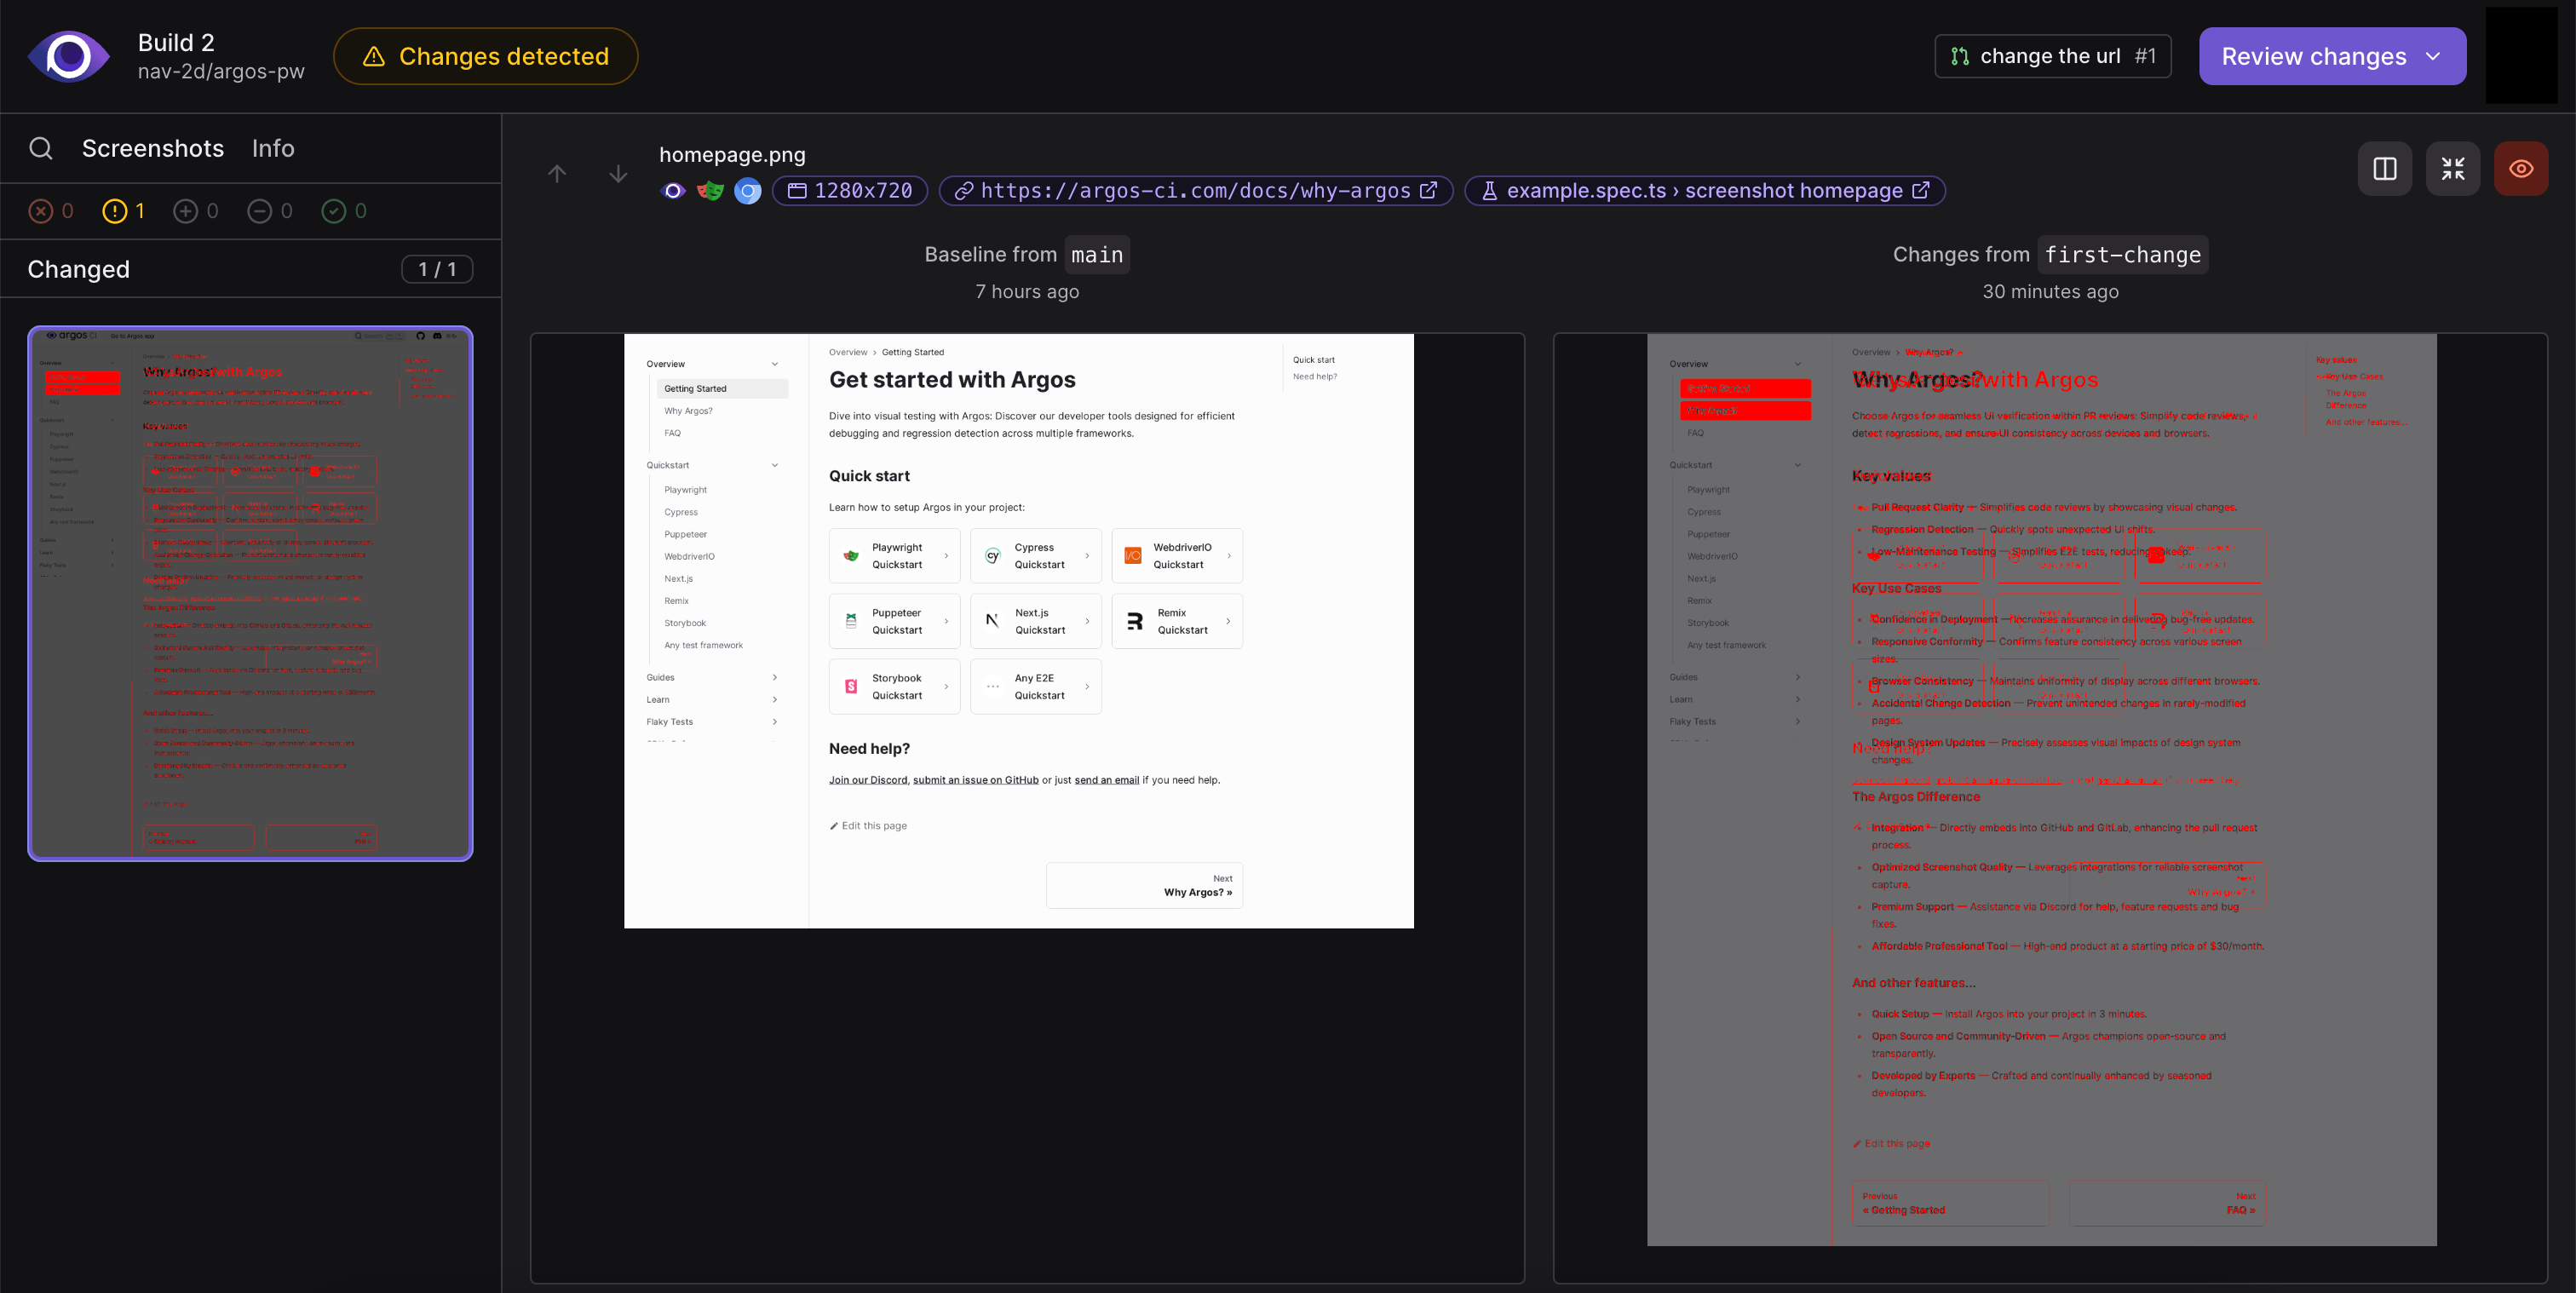Toggle the added screenshots filter
The width and height of the screenshot is (2576, 1293).
pos(196,211)
